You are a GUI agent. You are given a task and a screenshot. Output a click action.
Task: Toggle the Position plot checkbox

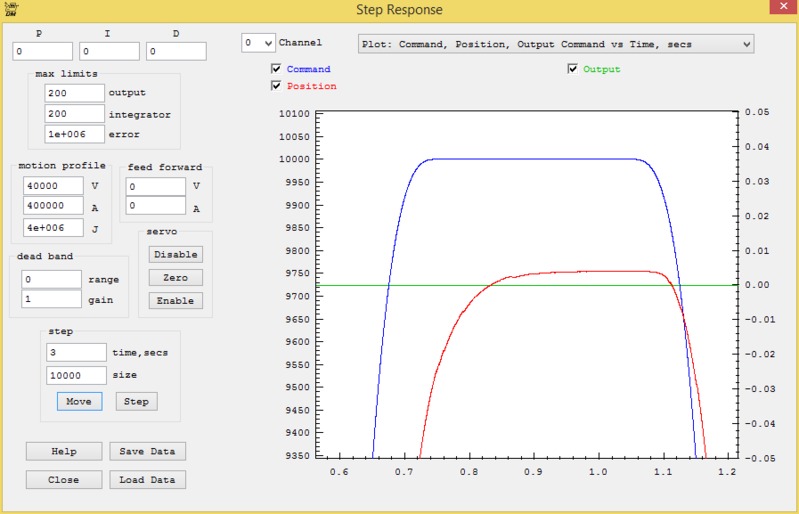click(x=276, y=86)
